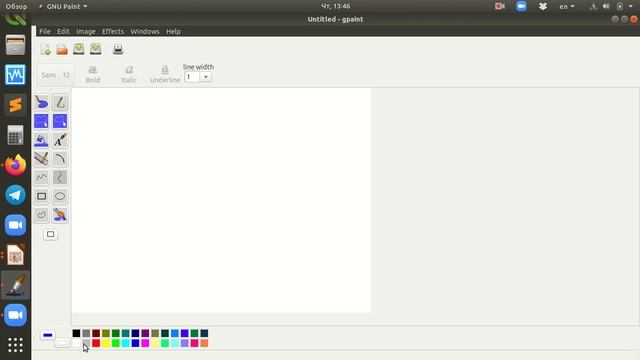Open Sublime Text from the dock
Image resolution: width=640 pixels, height=360 pixels.
click(16, 105)
